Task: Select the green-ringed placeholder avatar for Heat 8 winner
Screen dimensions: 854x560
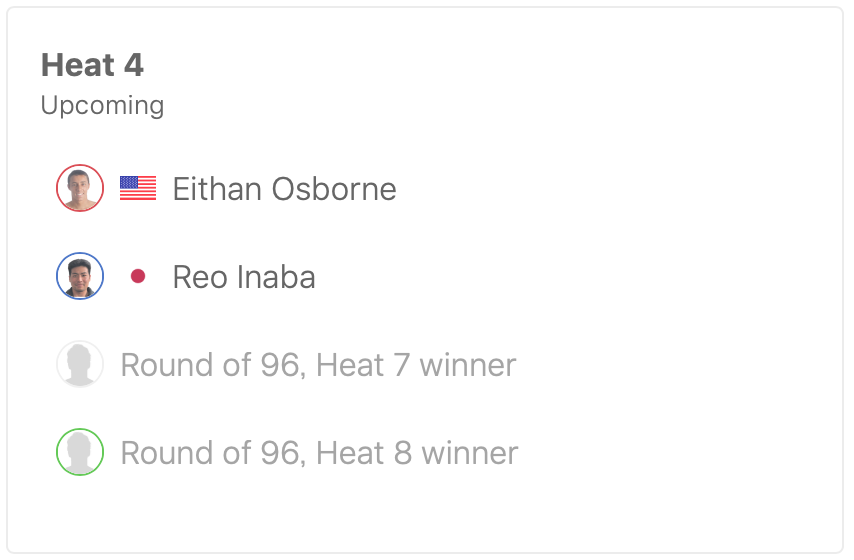Action: [80, 452]
